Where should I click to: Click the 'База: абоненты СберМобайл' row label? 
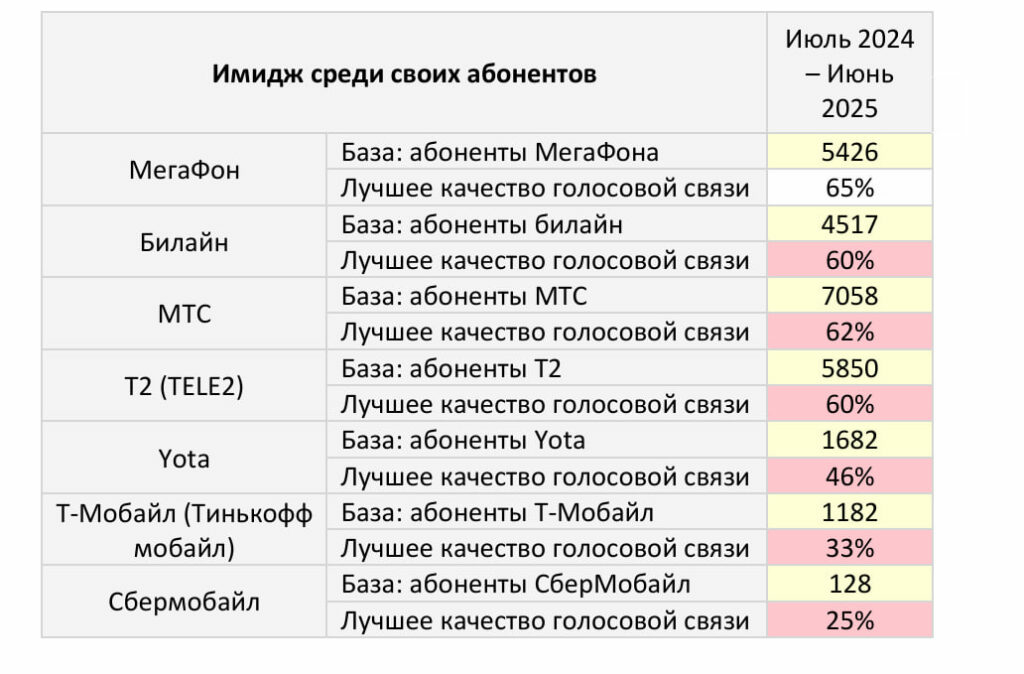click(516, 584)
